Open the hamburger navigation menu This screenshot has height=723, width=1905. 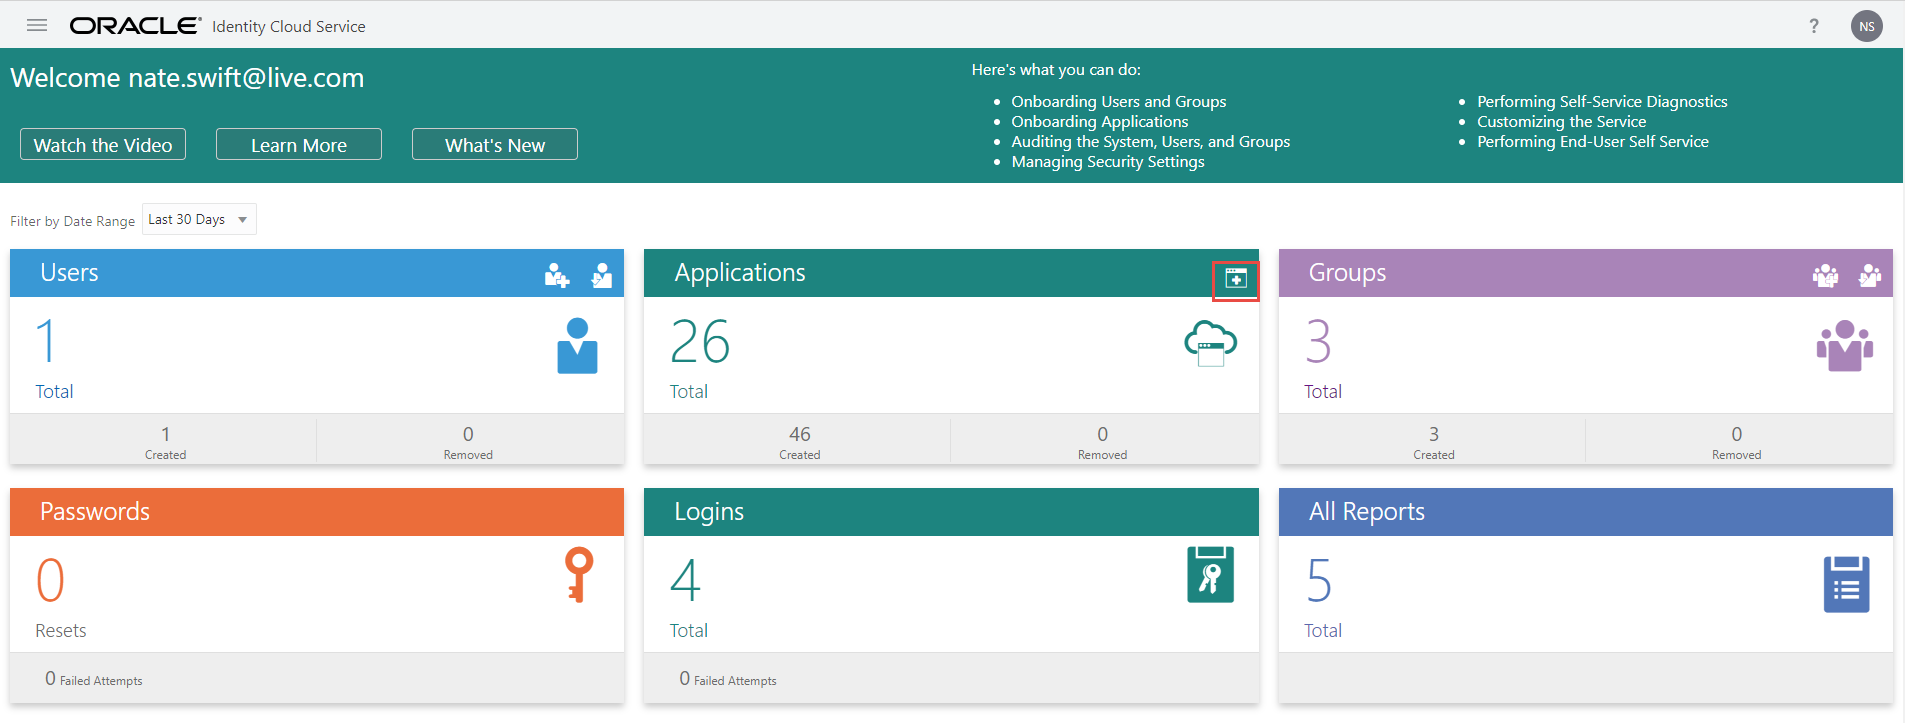(37, 25)
